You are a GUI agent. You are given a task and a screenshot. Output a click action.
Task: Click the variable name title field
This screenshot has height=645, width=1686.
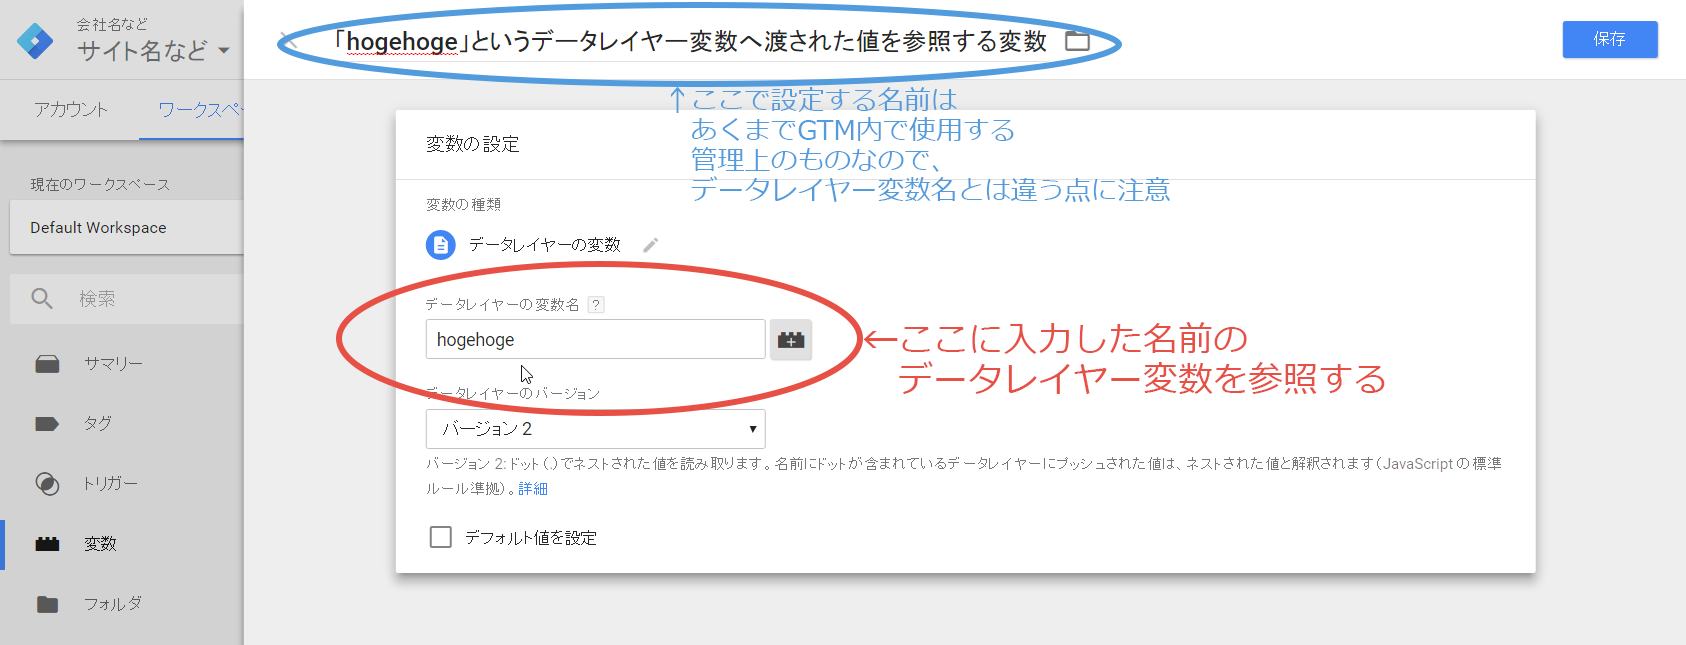[x=690, y=41]
